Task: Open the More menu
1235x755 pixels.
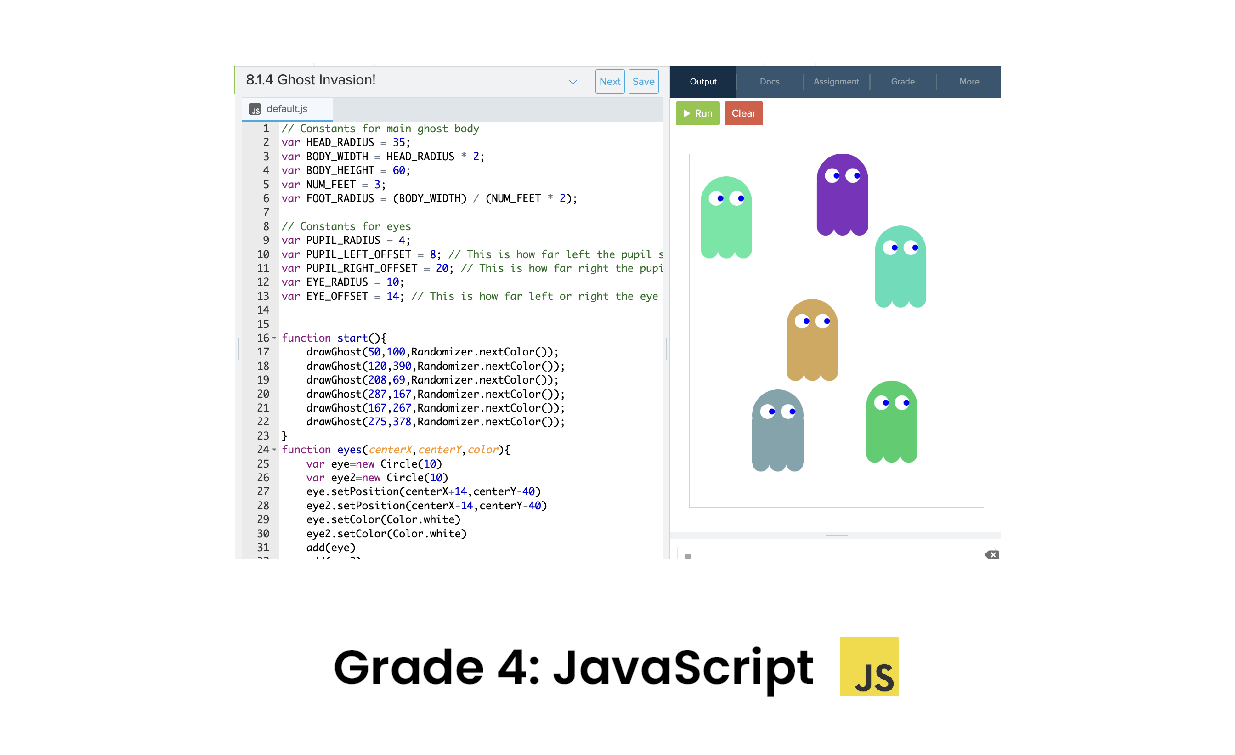Action: (x=968, y=81)
